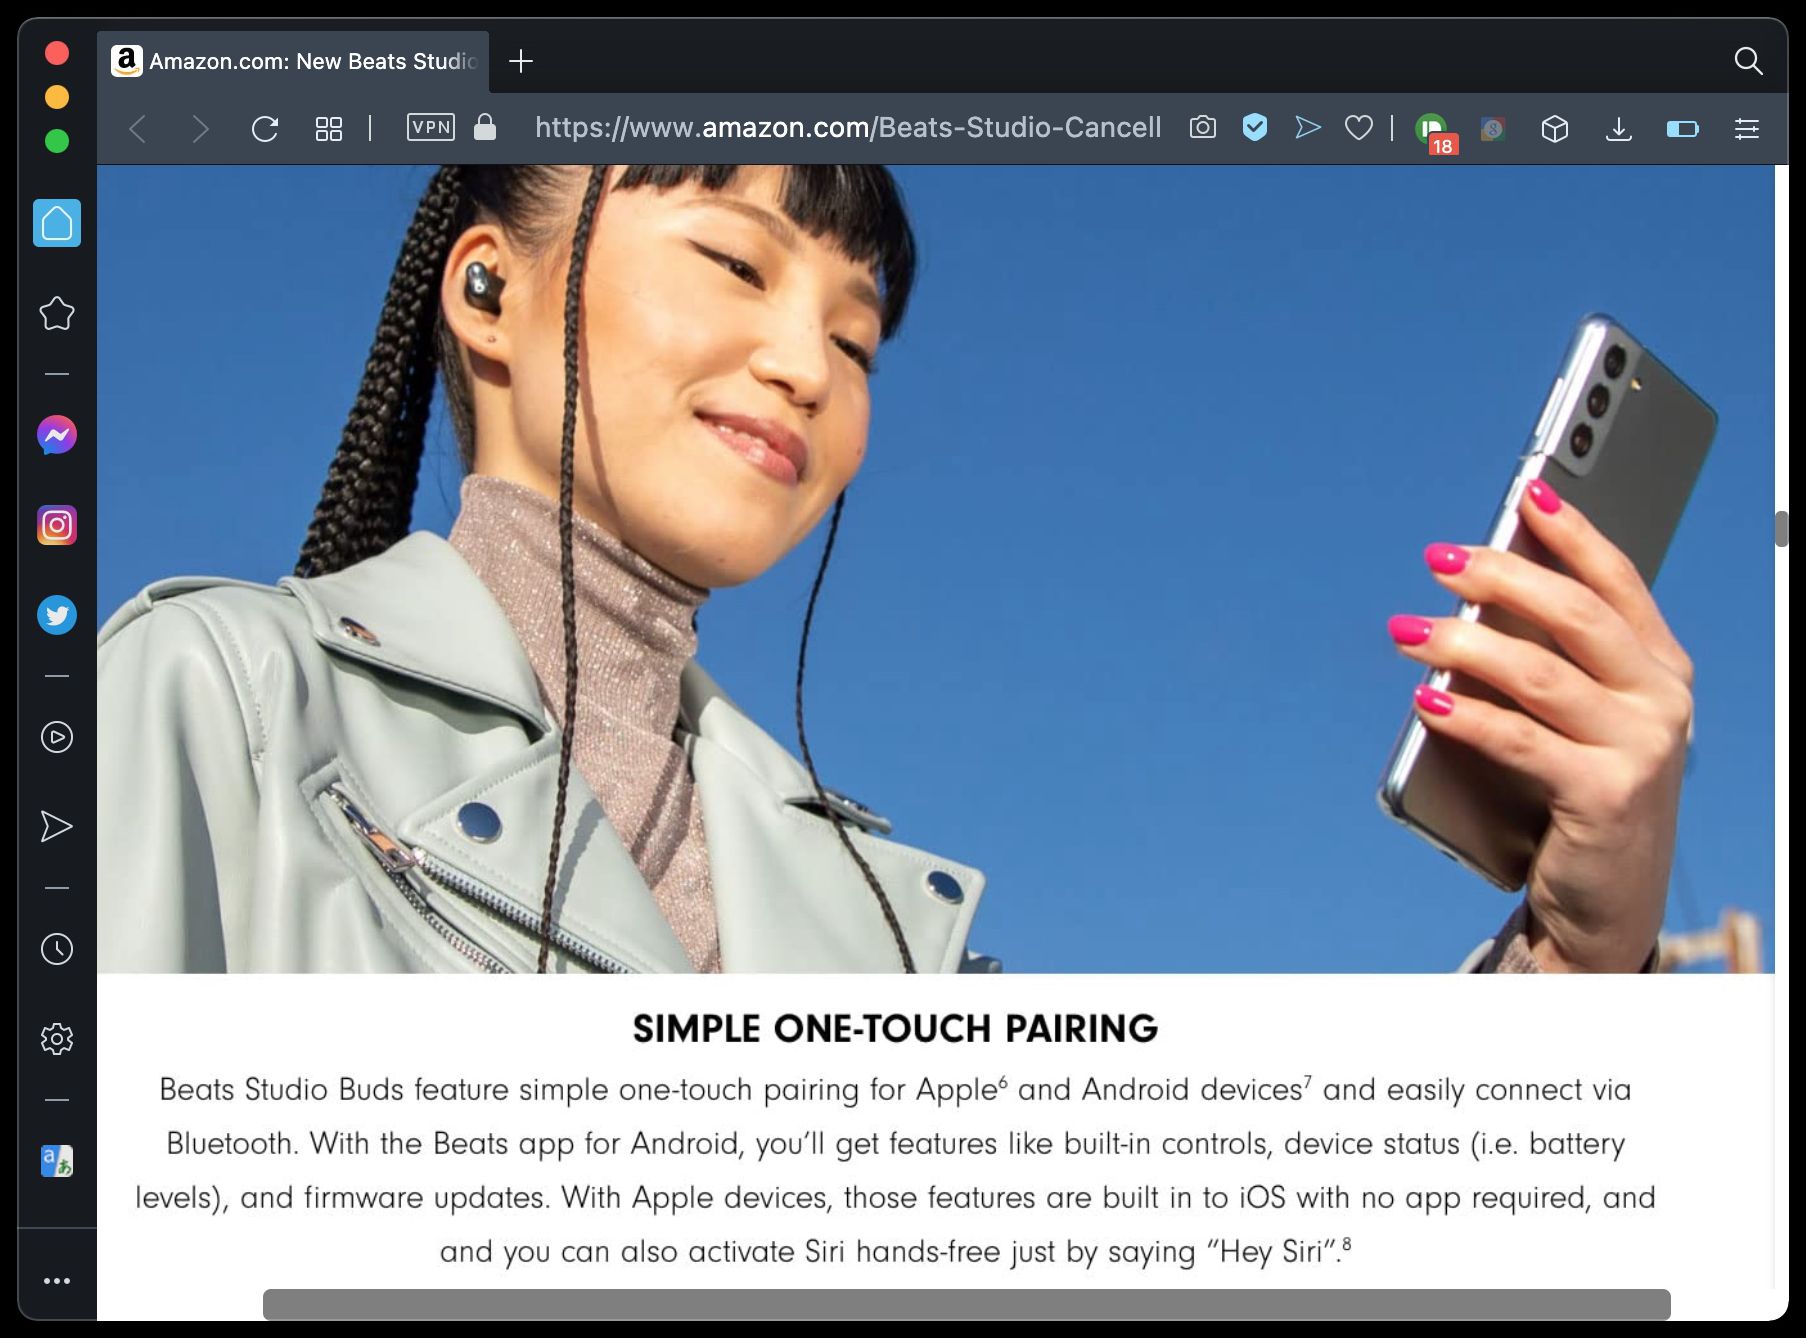Screen dimensions: 1806x1338
Task: Reload the Amazon page
Action: click(265, 129)
